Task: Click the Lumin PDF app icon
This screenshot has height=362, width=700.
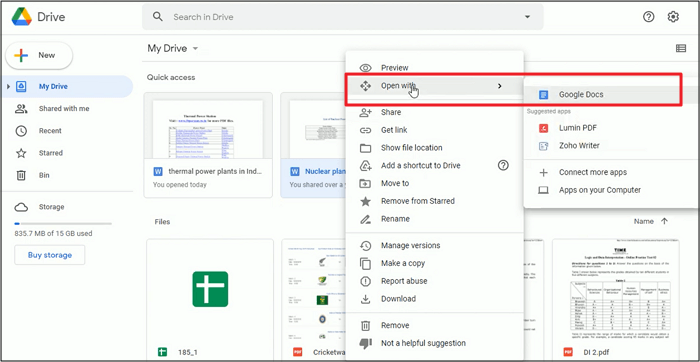Action: (x=543, y=128)
